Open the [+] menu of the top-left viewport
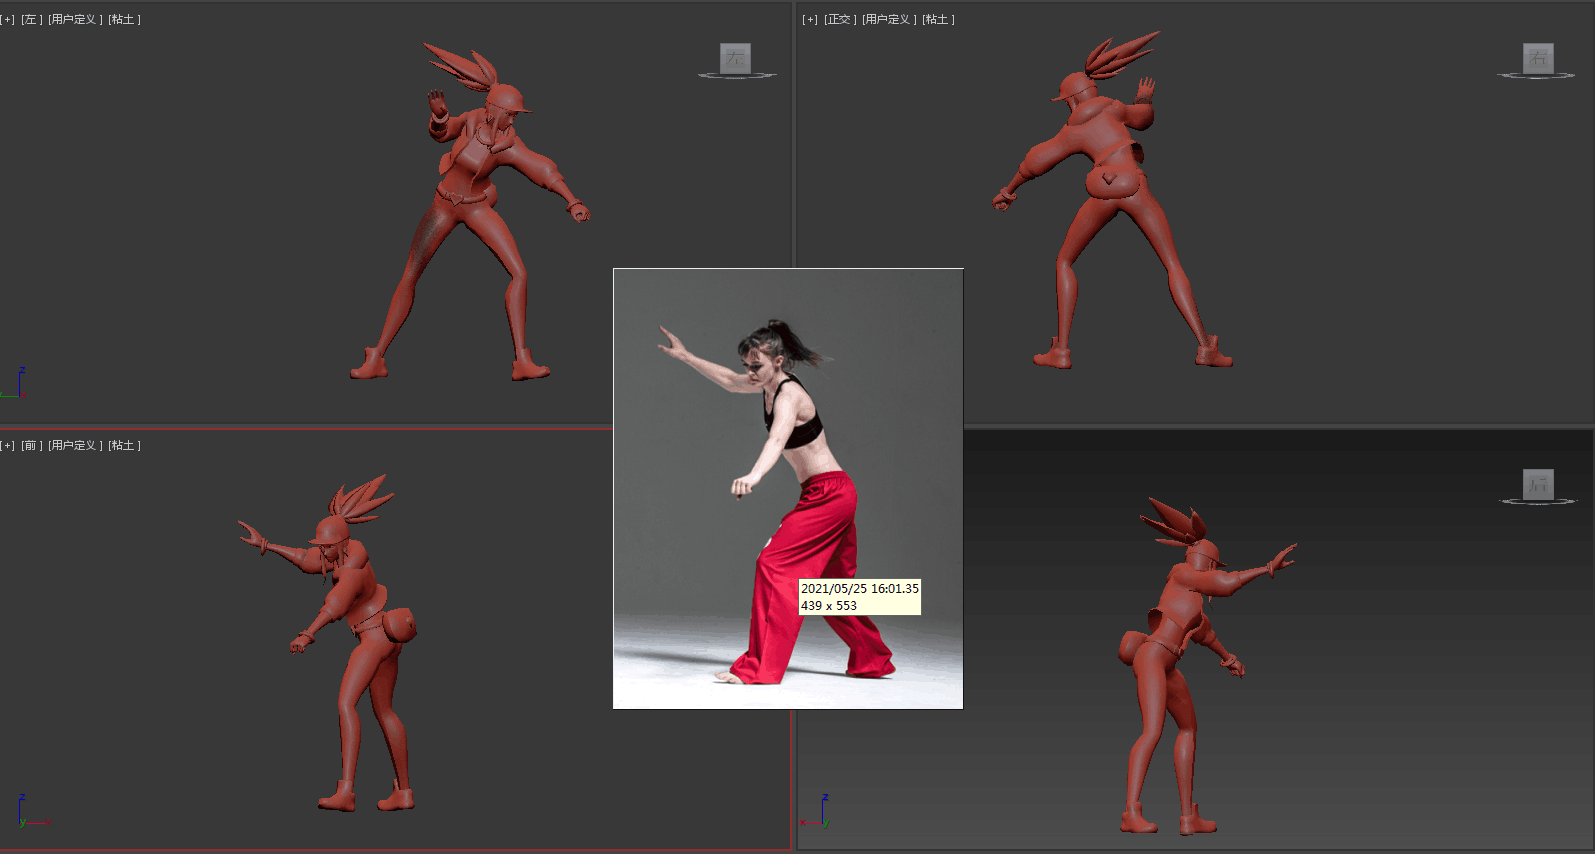The image size is (1595, 854). 8,20
